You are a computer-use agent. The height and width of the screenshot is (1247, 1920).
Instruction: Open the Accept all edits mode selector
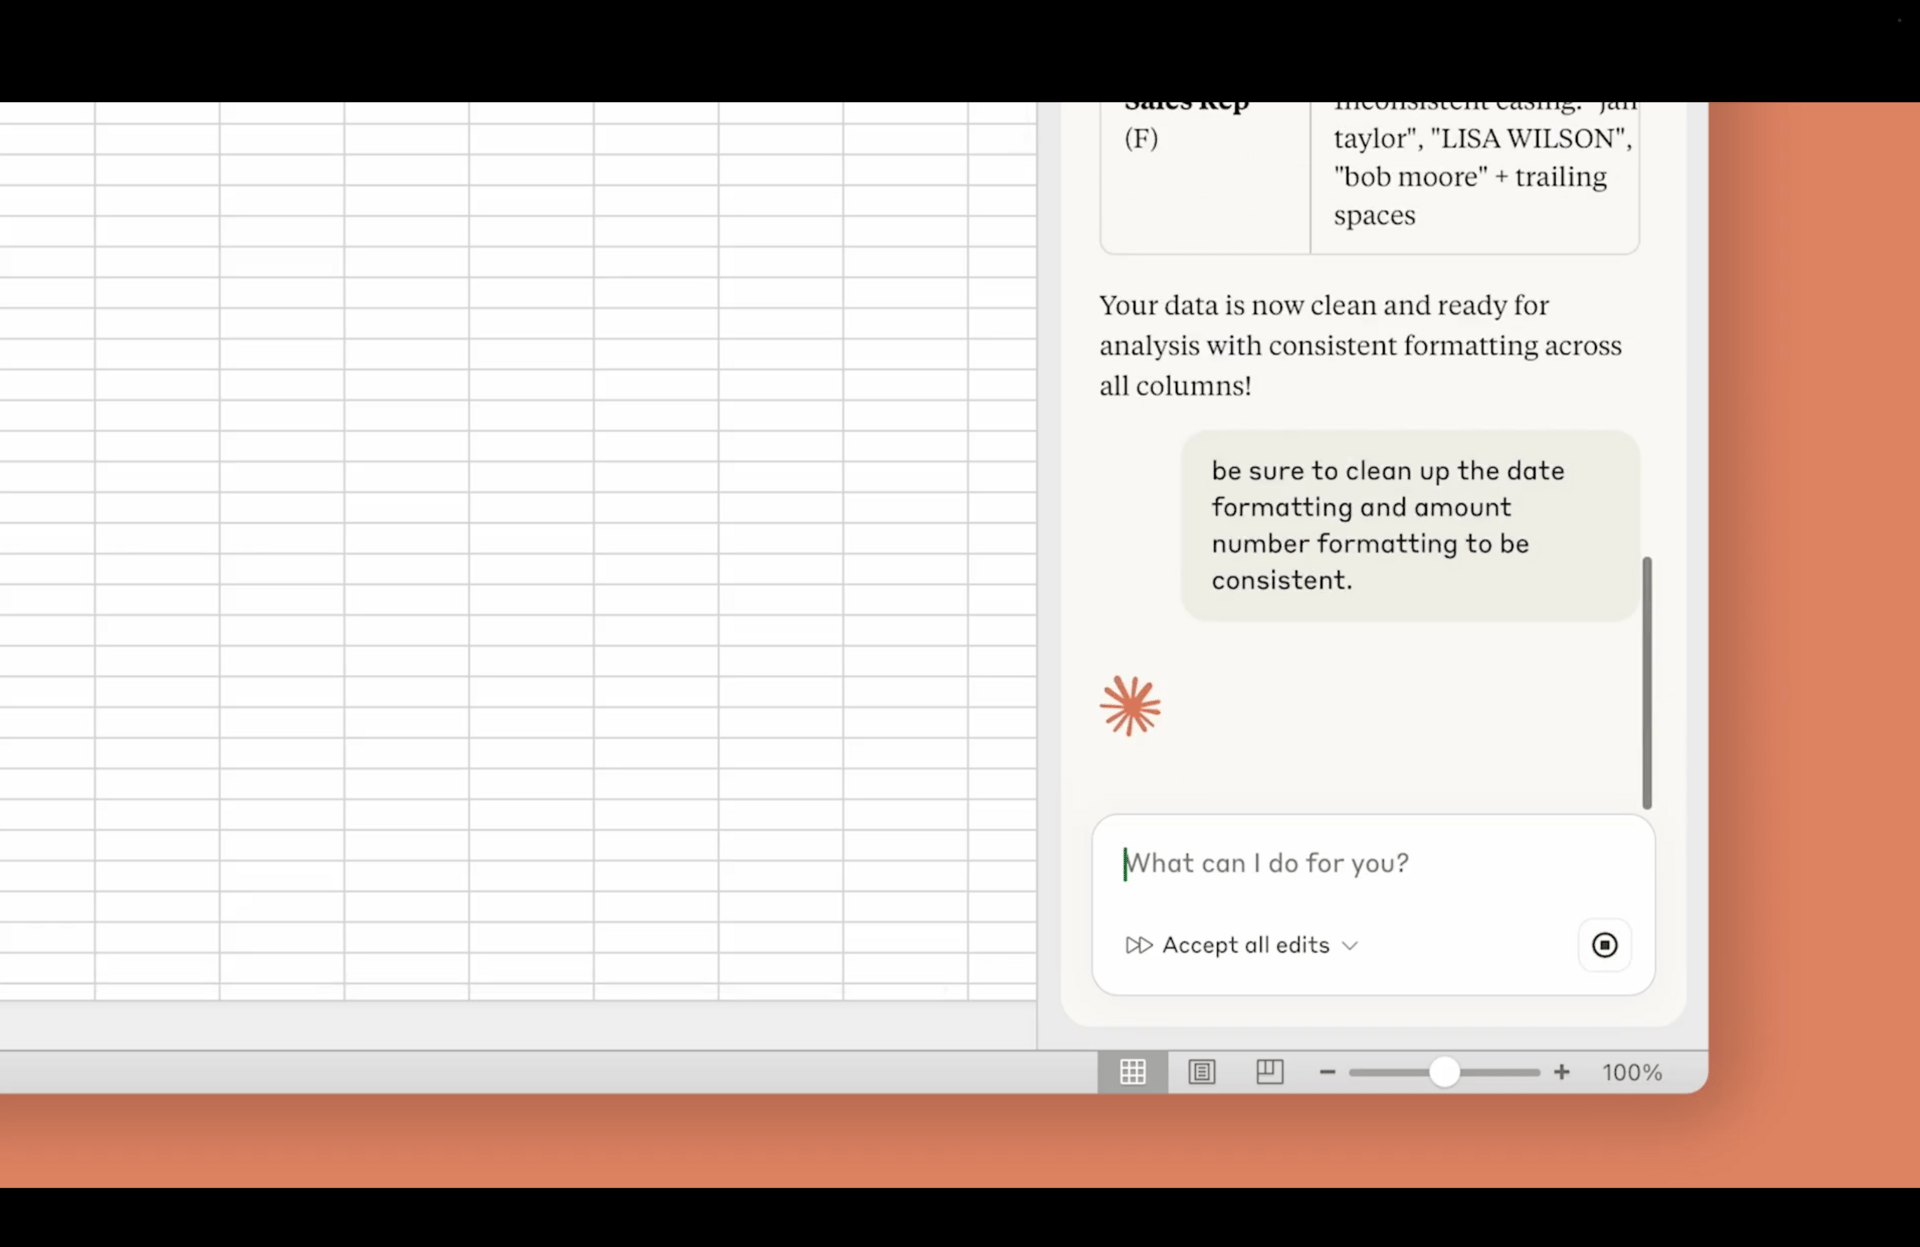(1245, 945)
